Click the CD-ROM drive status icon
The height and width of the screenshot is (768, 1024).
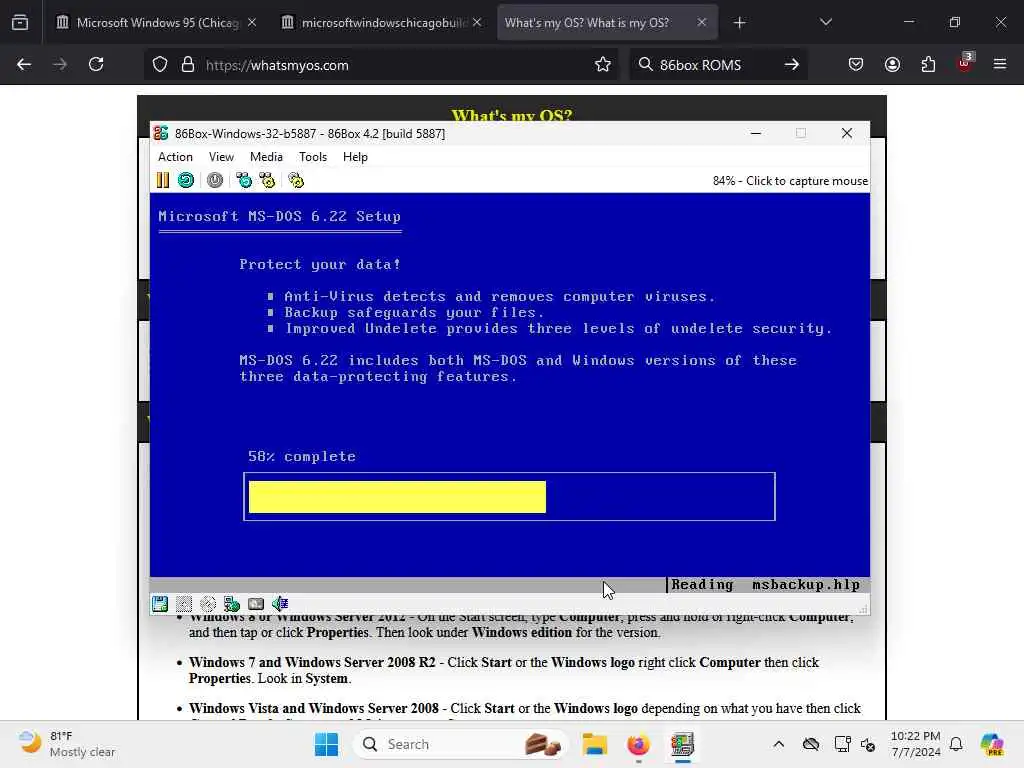point(208,604)
